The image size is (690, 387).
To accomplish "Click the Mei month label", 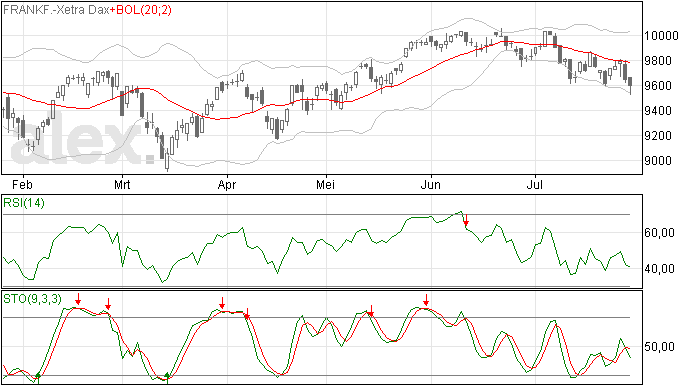I will click(x=326, y=184).
